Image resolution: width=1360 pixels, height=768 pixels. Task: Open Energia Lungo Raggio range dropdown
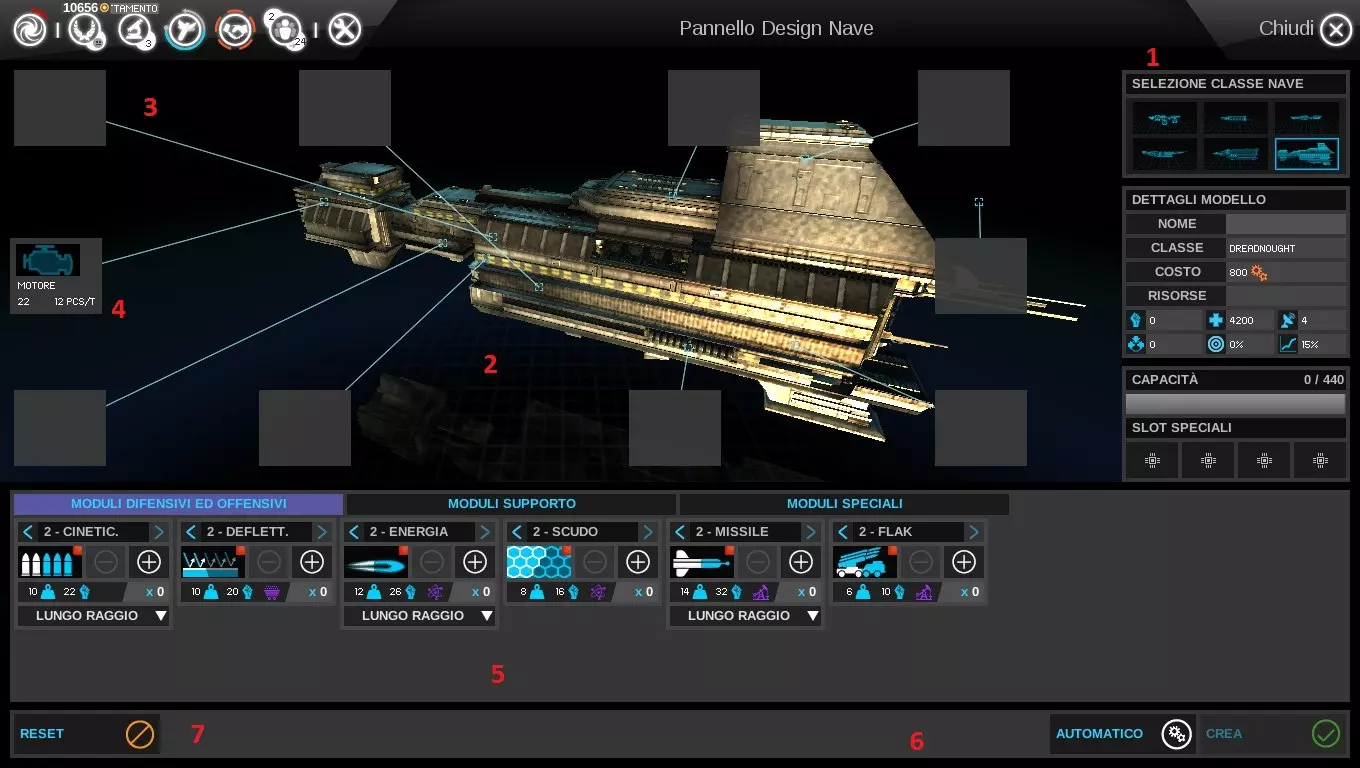419,616
